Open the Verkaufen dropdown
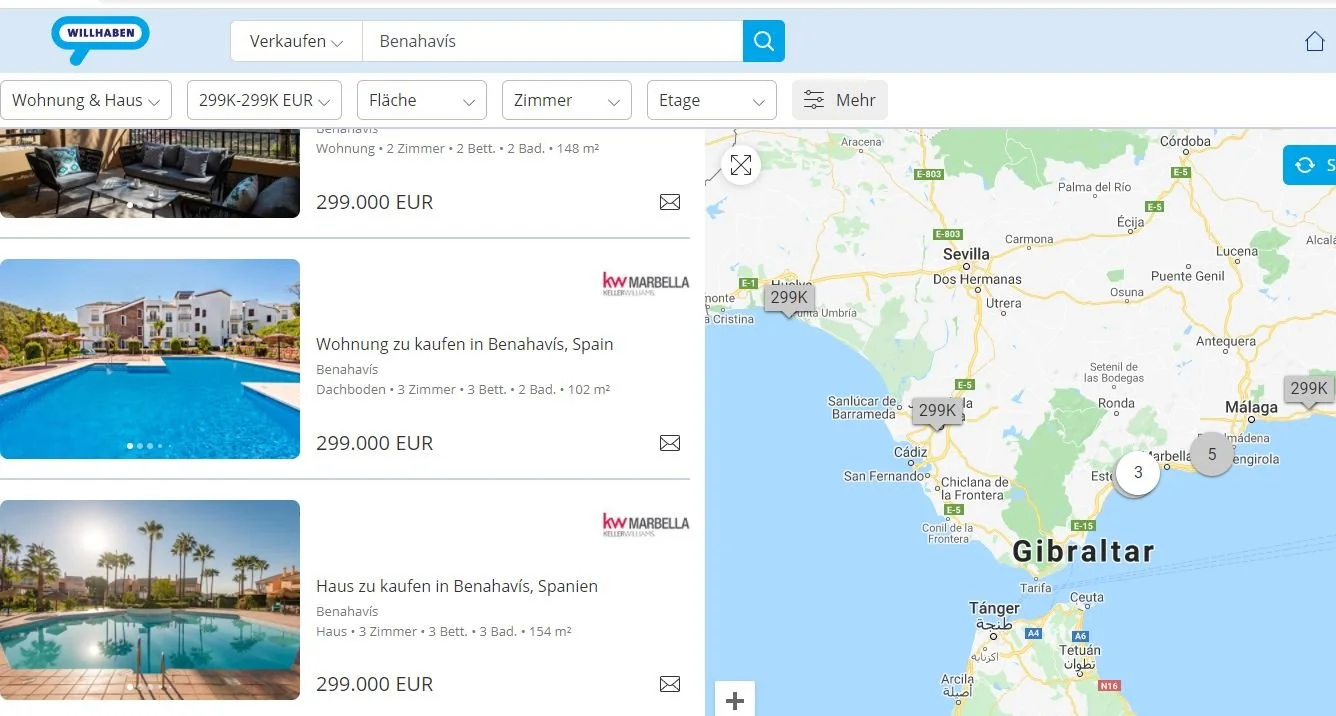 (297, 41)
